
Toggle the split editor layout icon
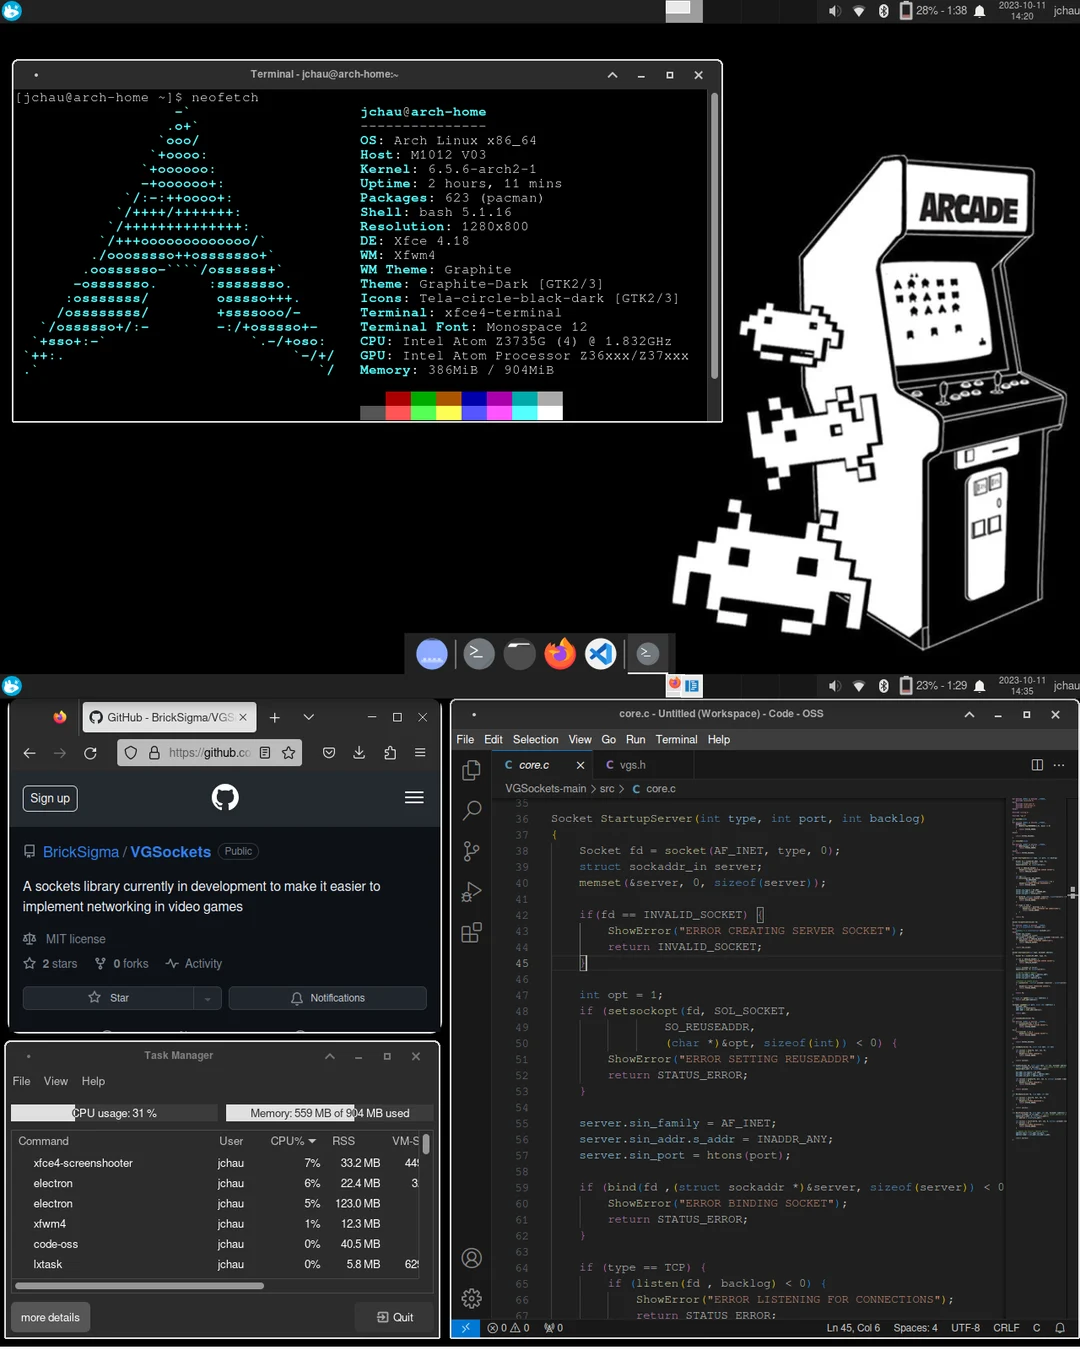coord(1037,764)
